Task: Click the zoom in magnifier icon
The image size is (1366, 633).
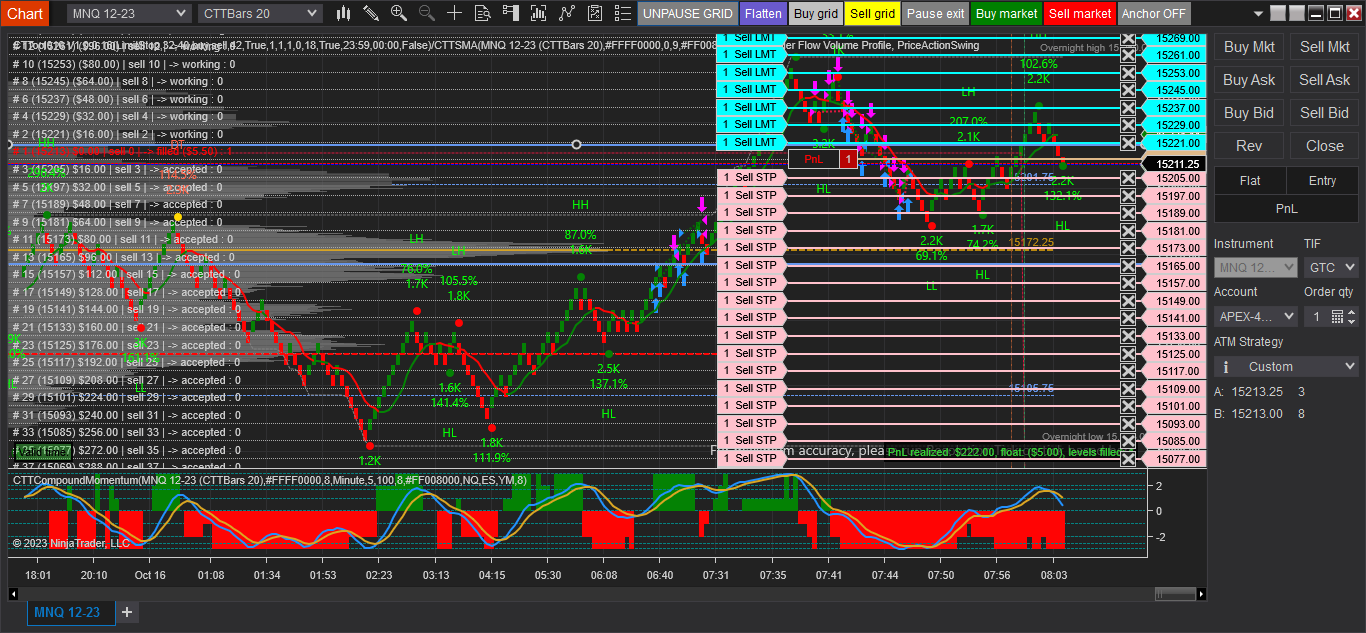Action: click(x=399, y=13)
